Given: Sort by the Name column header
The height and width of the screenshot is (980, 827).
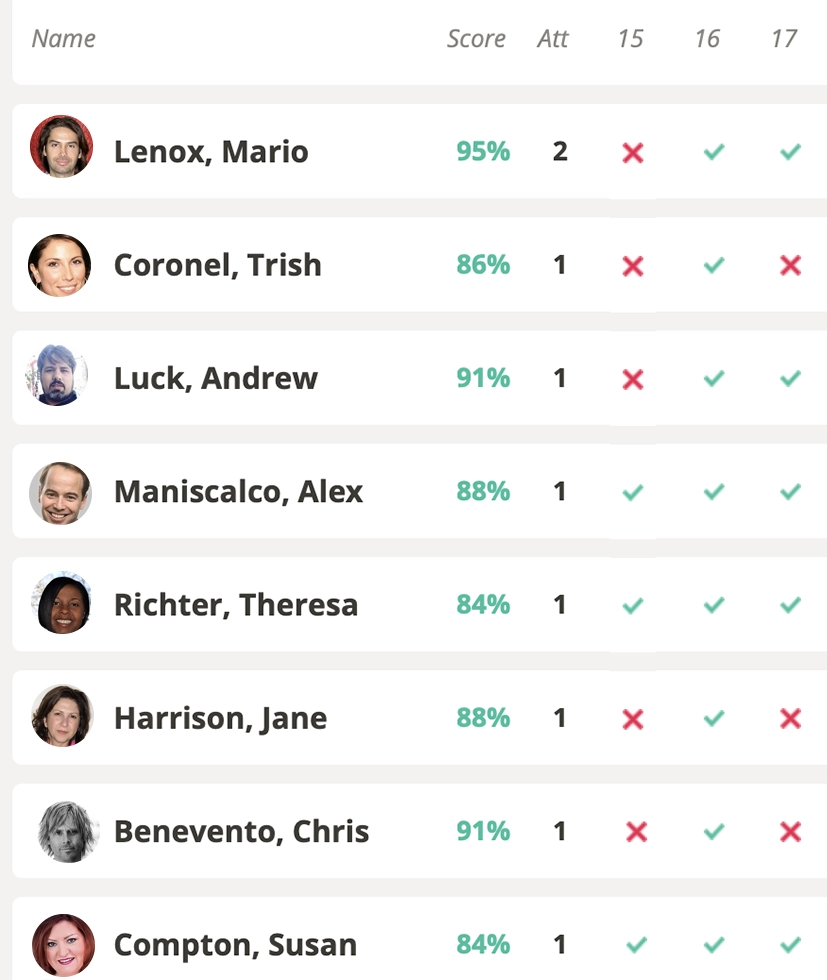Looking at the screenshot, I should point(64,39).
